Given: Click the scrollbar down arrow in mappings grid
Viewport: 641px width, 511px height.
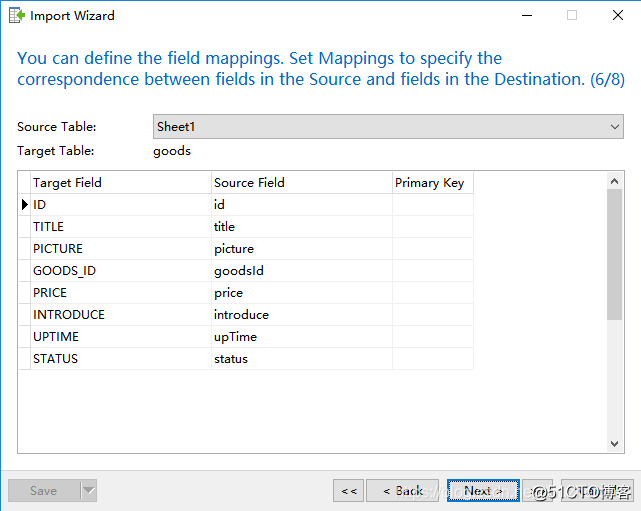Looking at the screenshot, I should coord(614,444).
